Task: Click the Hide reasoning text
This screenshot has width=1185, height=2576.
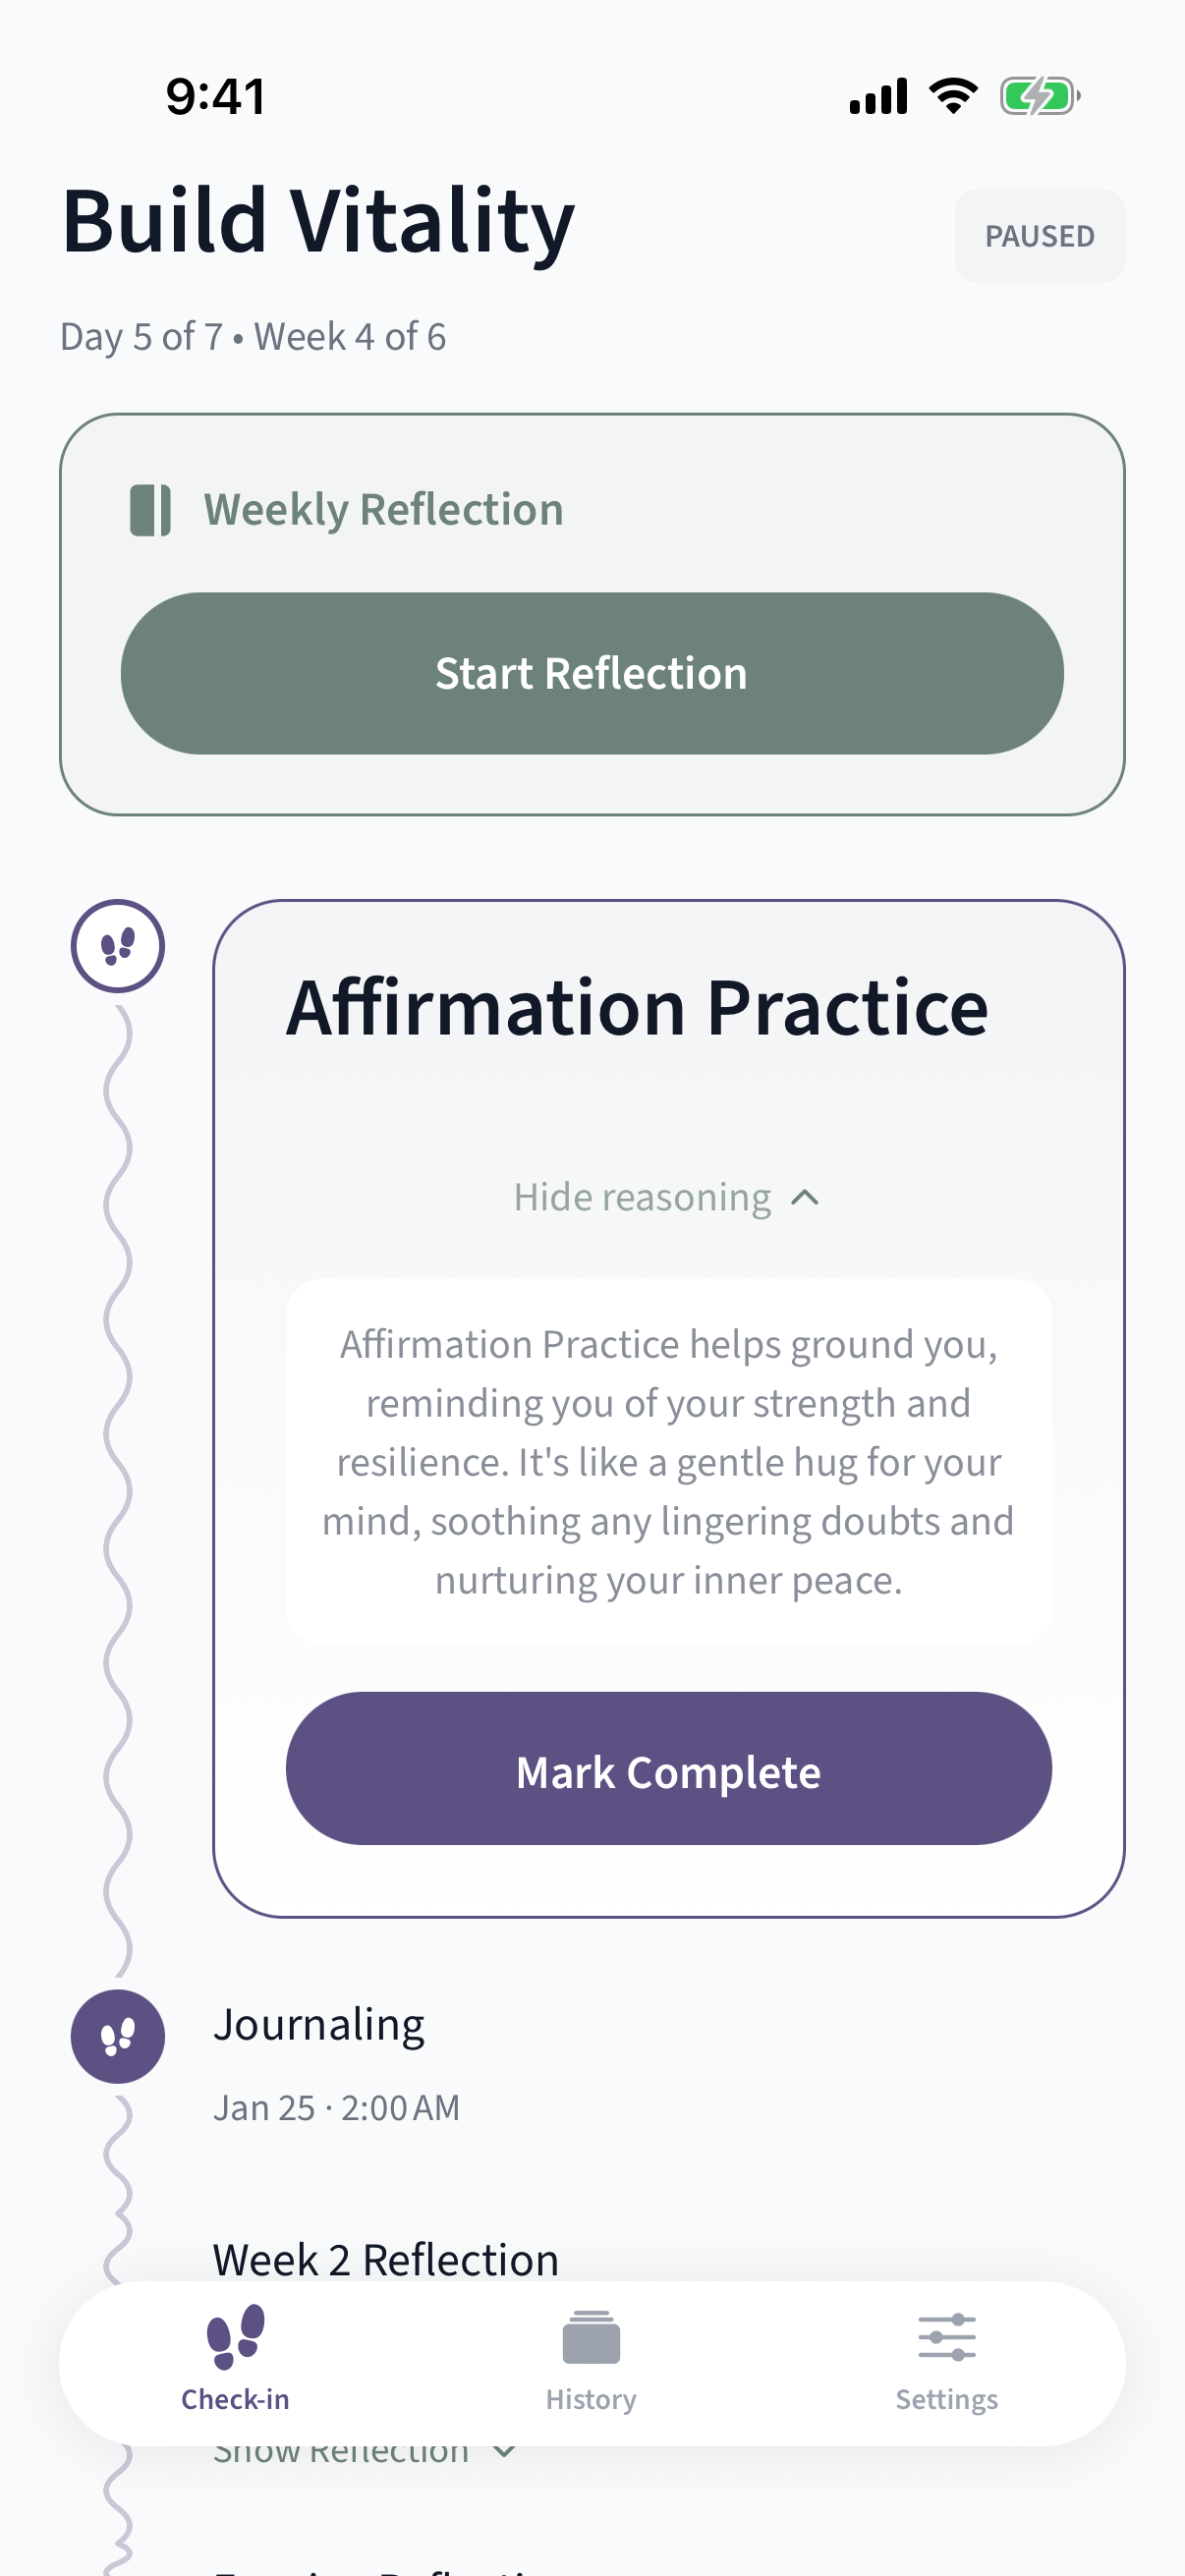Action: (642, 1197)
